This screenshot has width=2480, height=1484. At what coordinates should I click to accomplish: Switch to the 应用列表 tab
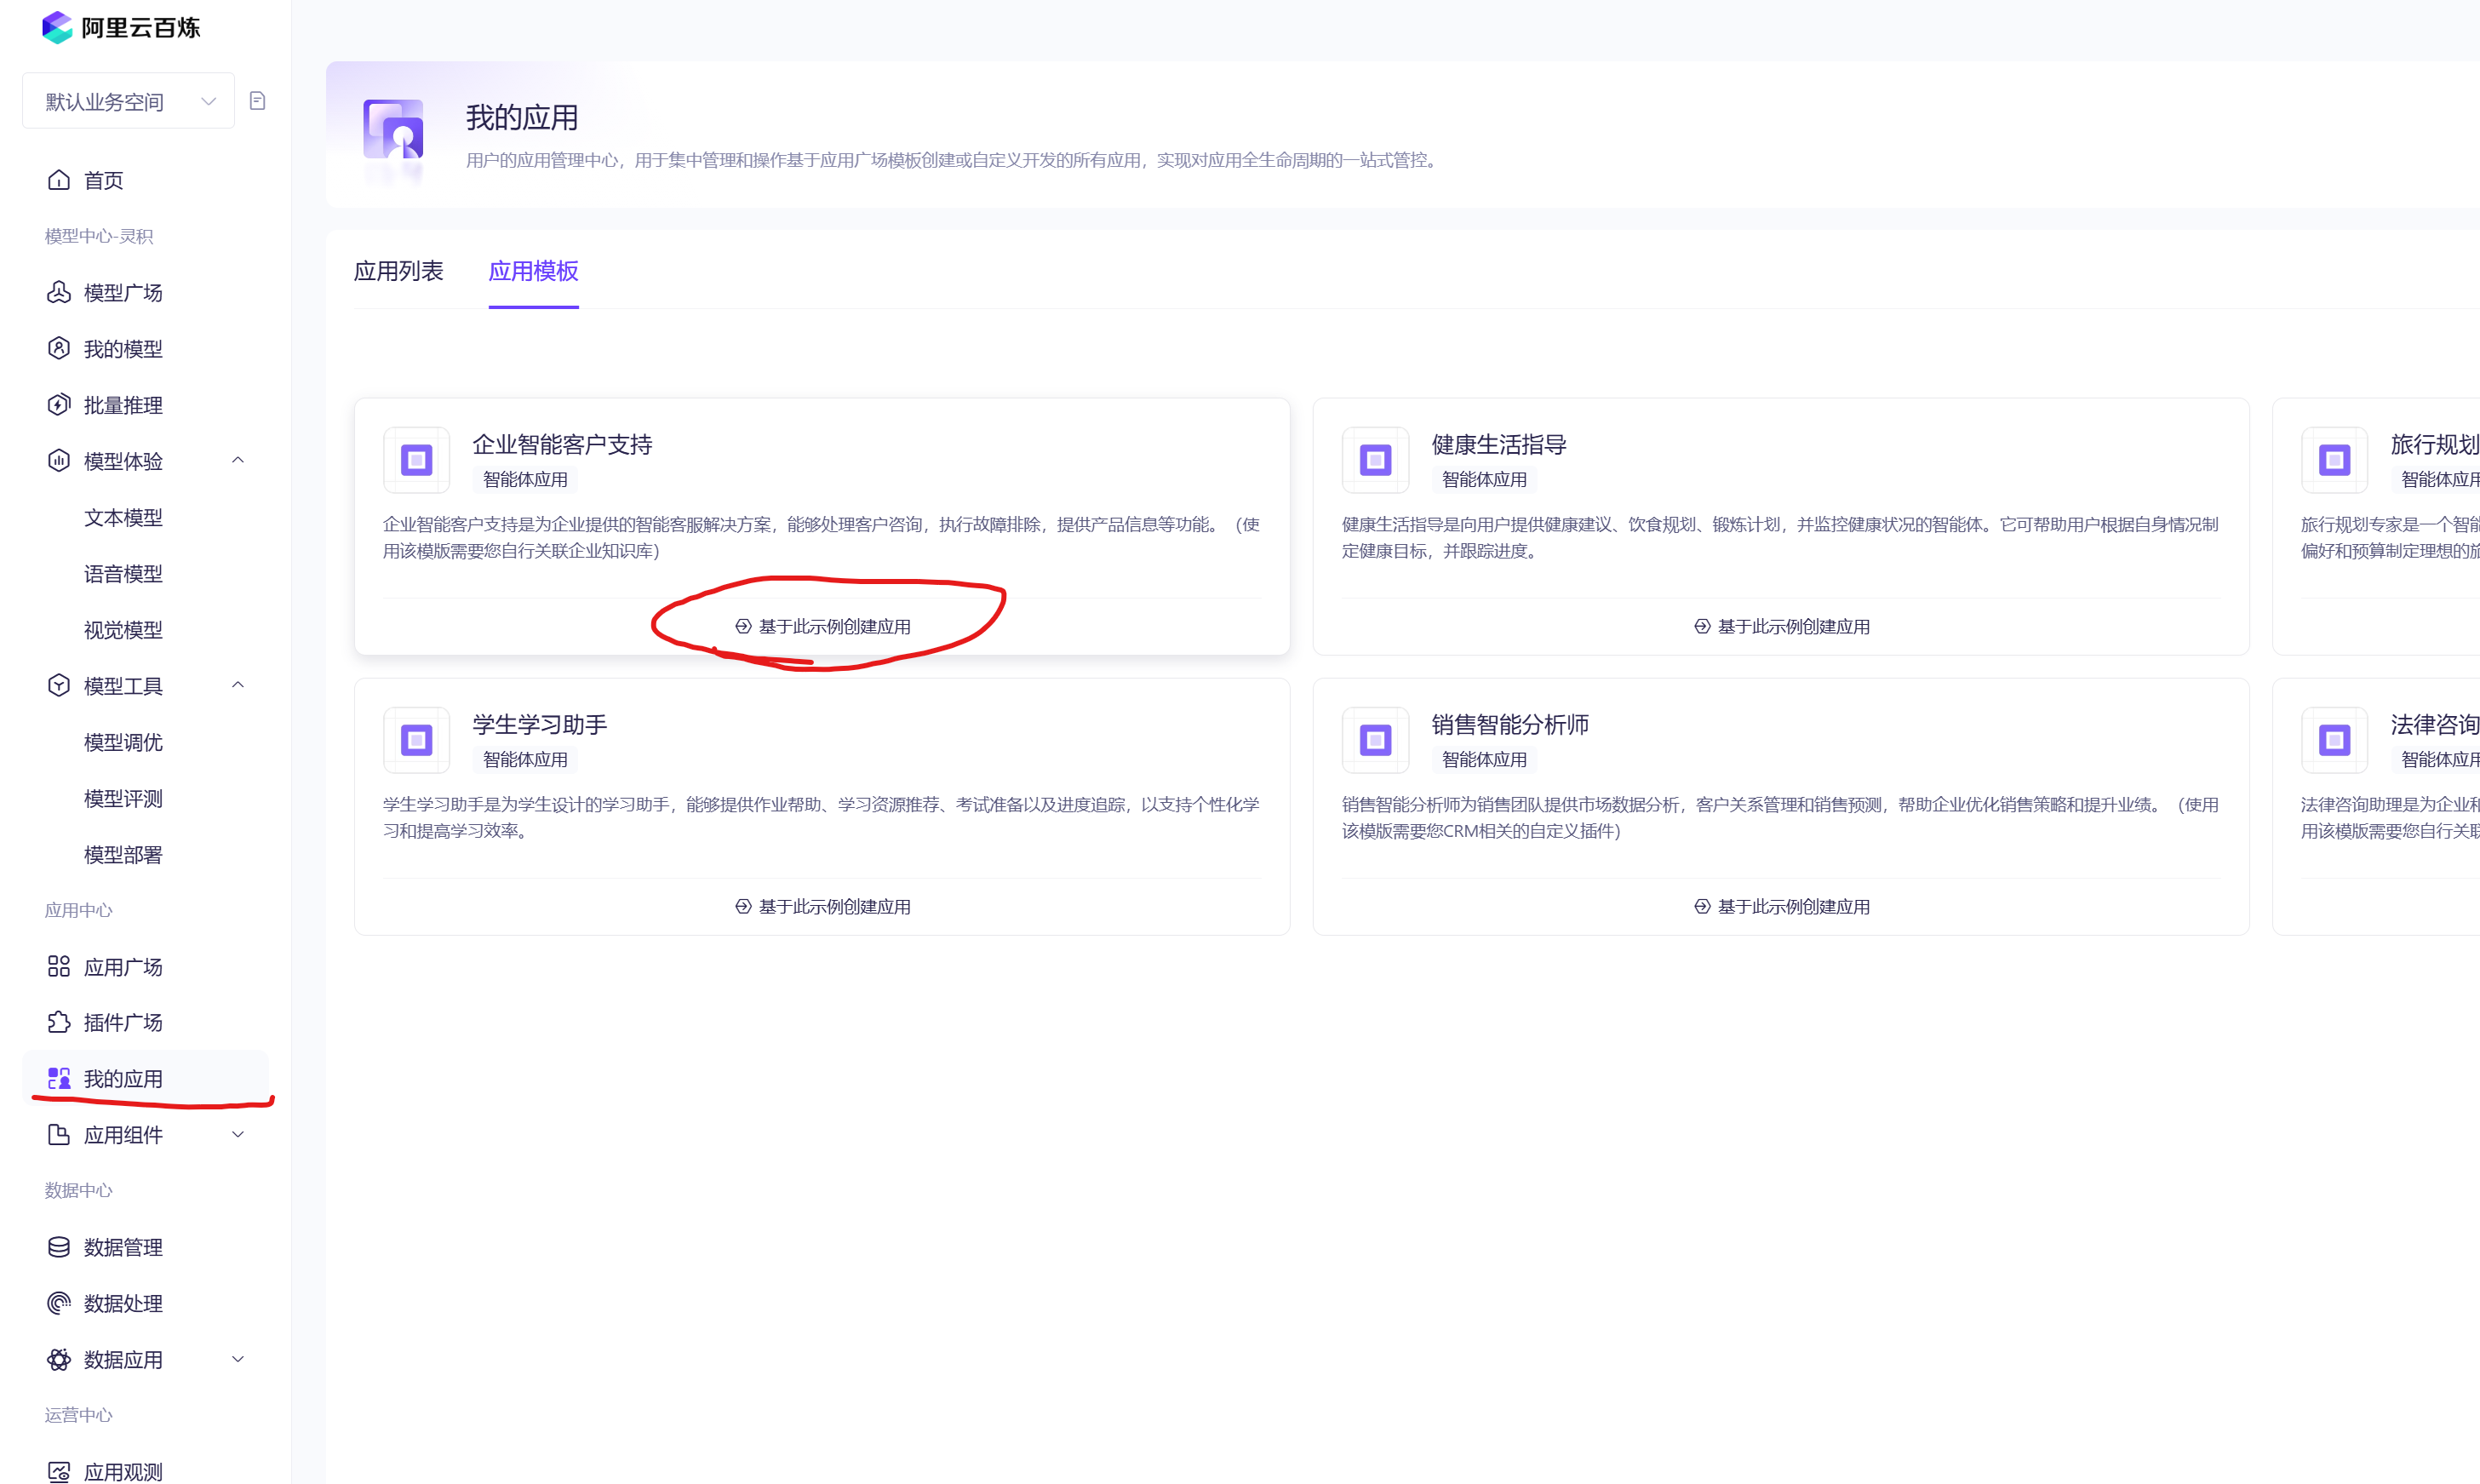point(398,271)
